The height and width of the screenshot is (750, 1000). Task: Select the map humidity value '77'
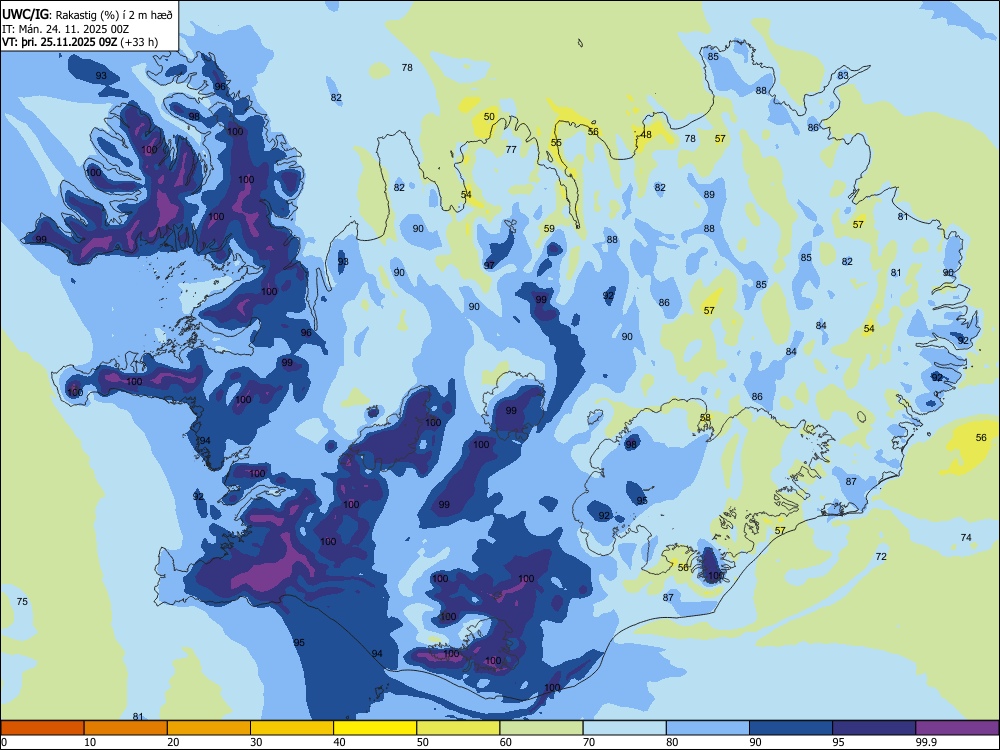[511, 150]
